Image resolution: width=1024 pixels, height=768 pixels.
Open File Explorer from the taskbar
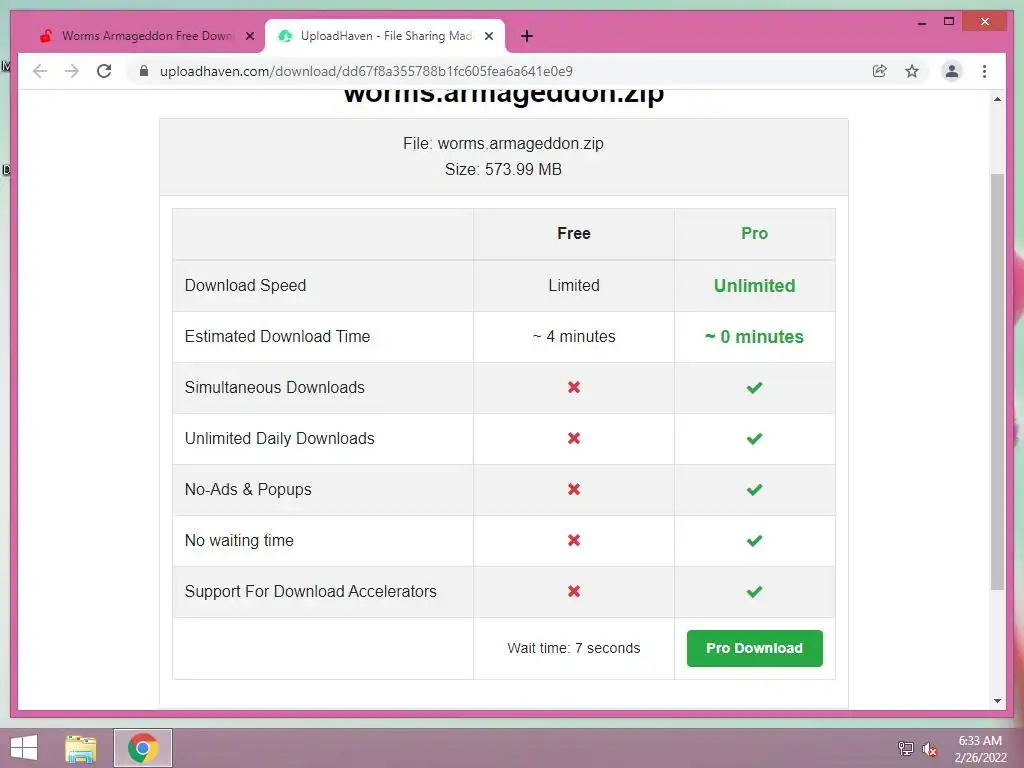pyautogui.click(x=81, y=748)
